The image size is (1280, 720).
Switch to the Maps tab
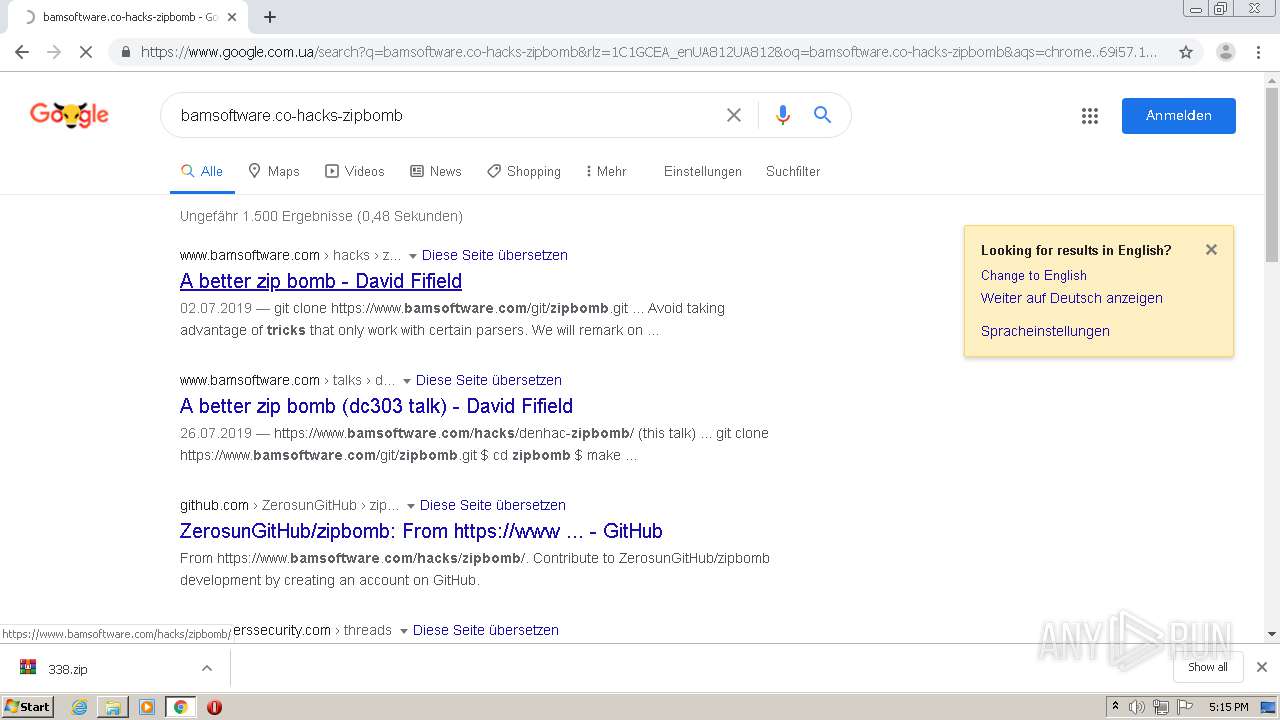[x=274, y=171]
